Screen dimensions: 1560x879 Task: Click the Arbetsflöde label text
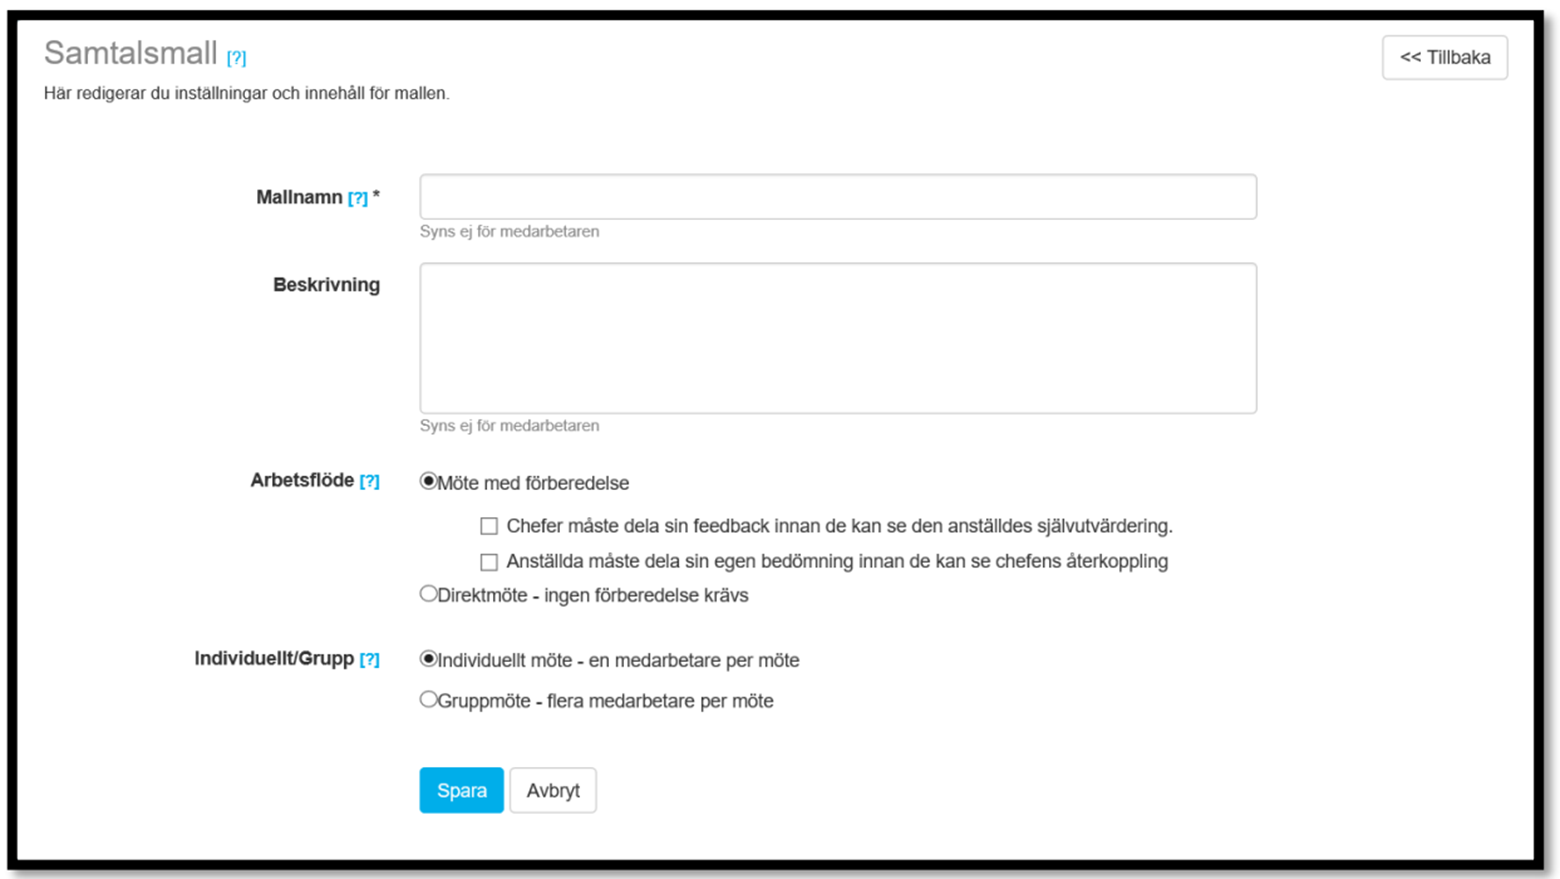coord(302,480)
